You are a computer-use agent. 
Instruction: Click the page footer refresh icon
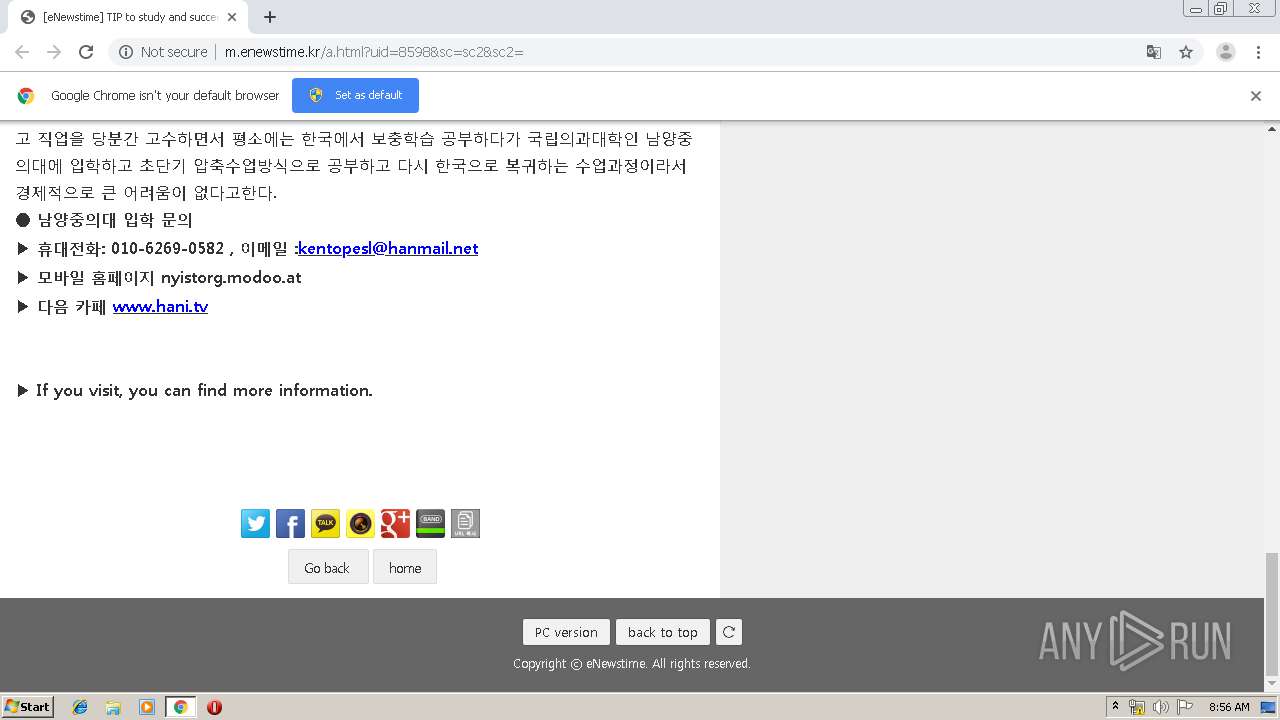click(x=729, y=632)
